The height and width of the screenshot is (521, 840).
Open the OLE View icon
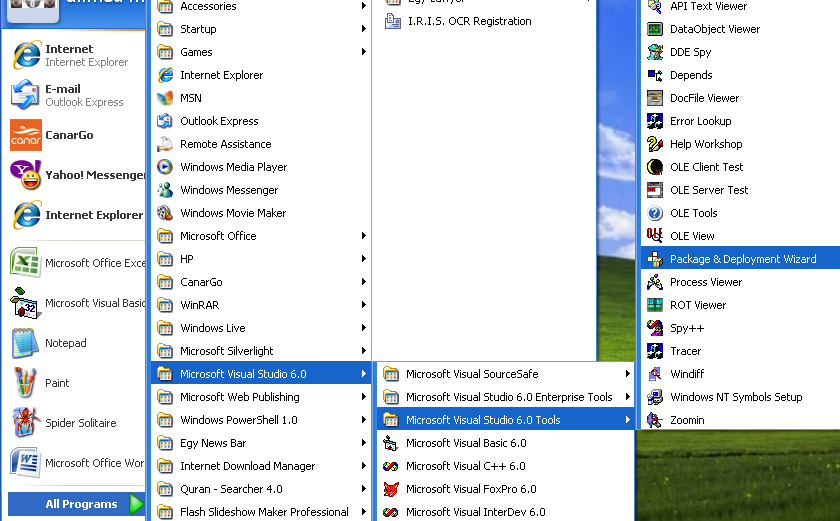point(655,236)
